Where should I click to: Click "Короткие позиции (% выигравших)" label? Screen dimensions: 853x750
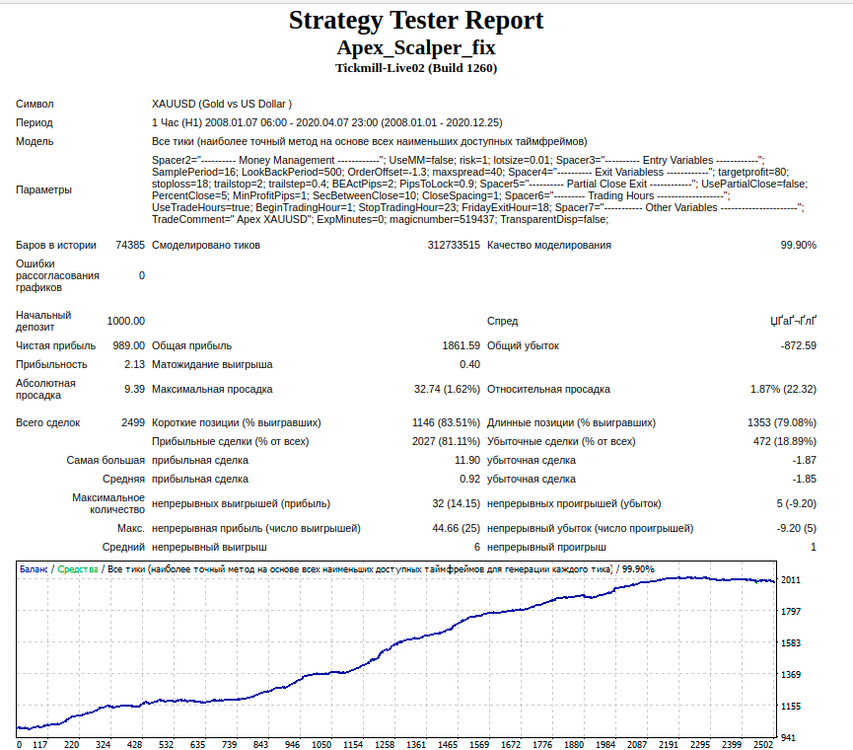pos(236,423)
